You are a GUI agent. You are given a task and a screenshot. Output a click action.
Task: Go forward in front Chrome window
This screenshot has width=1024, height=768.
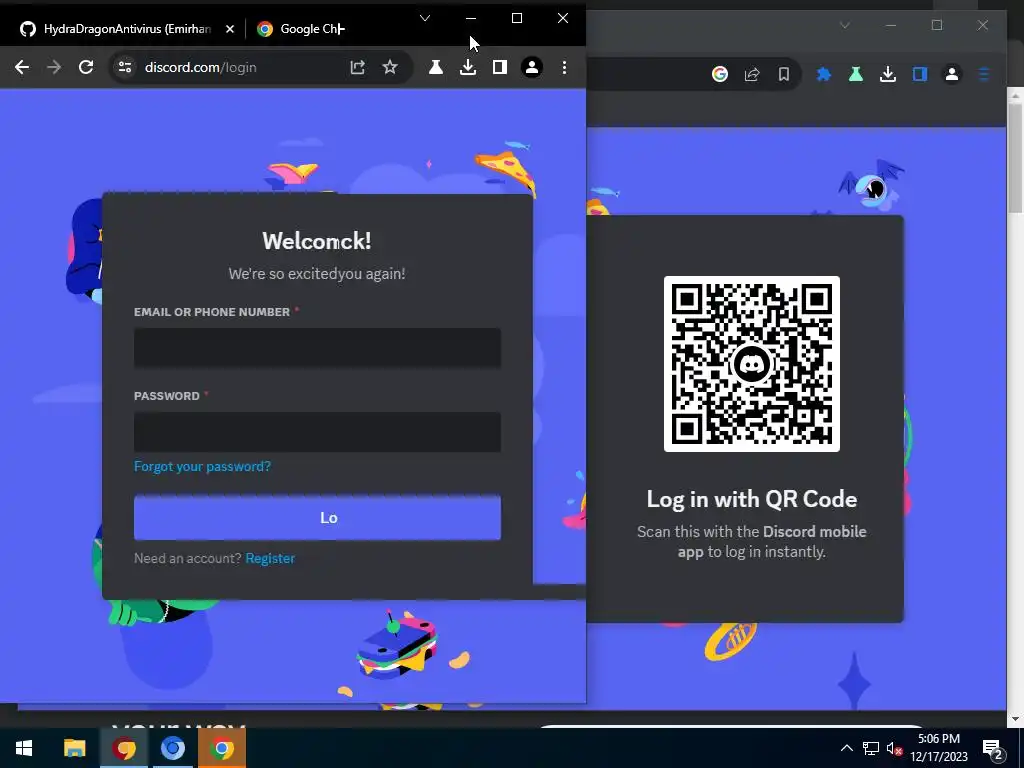click(x=54, y=67)
